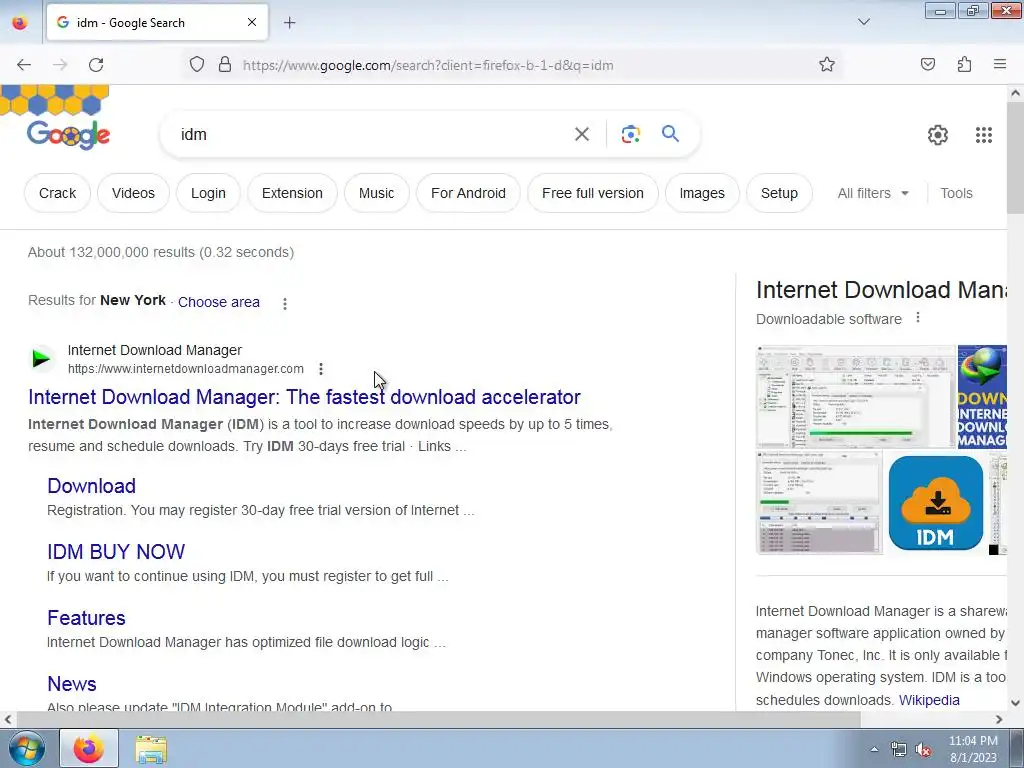
Task: Expand the list all tabs chevron
Action: pyautogui.click(x=863, y=22)
